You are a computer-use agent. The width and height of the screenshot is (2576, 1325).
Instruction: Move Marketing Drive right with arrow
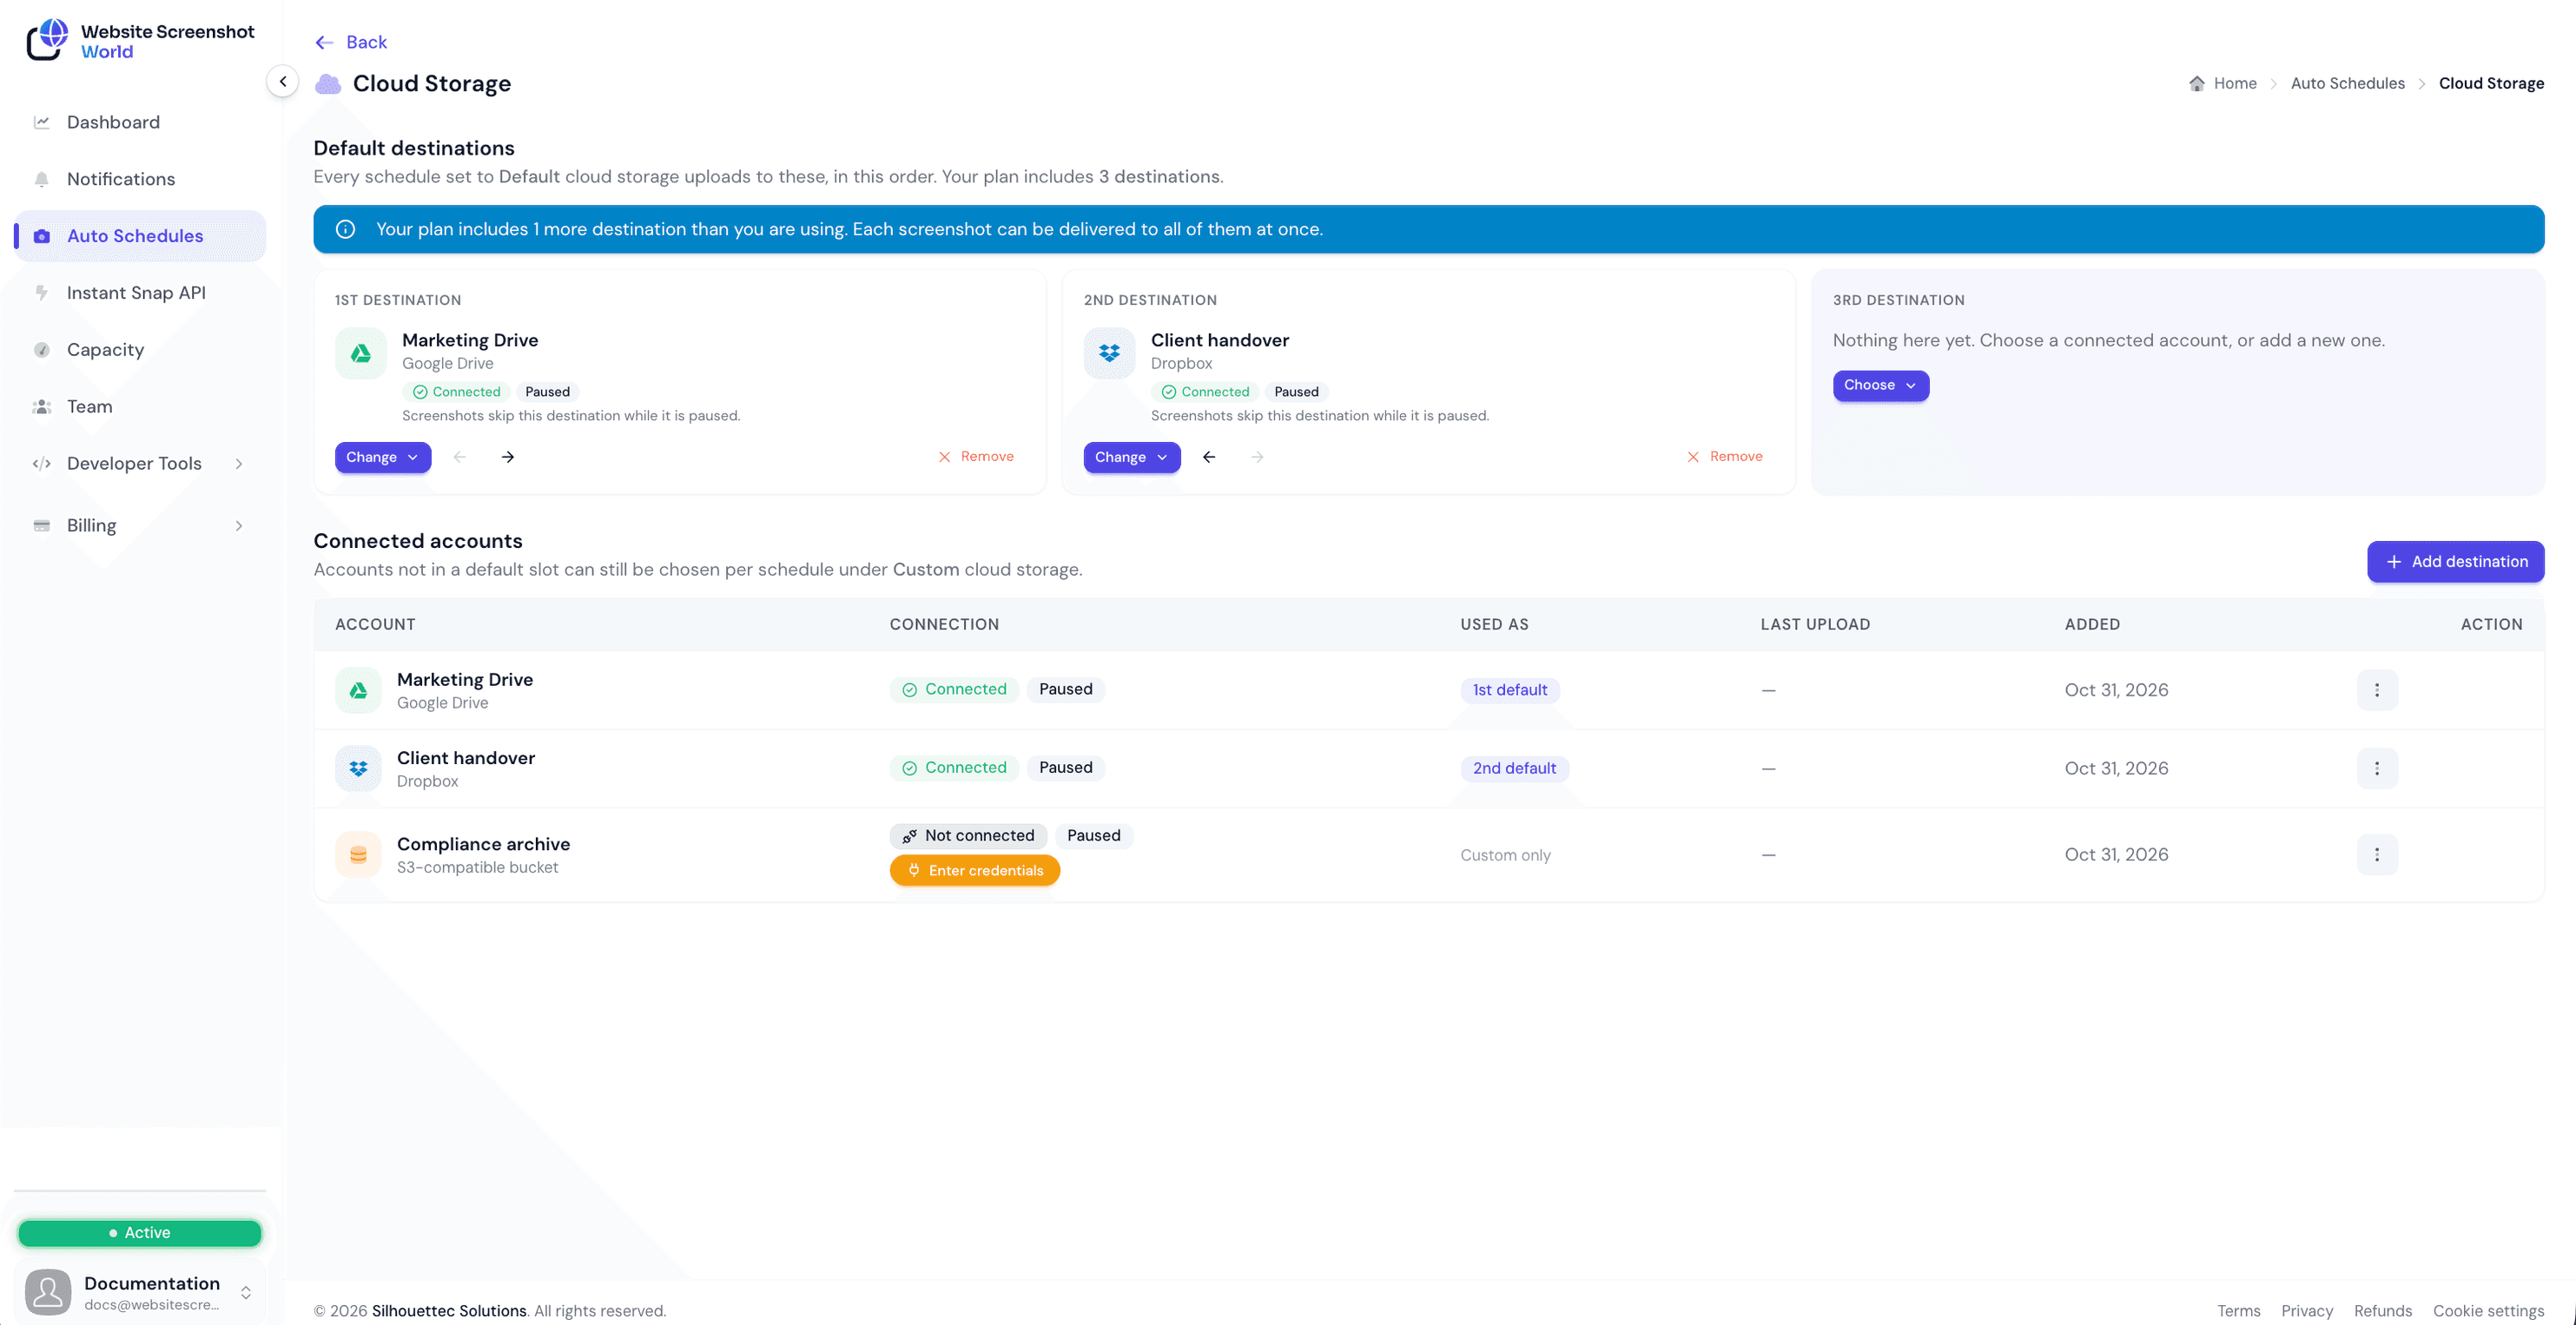click(508, 457)
